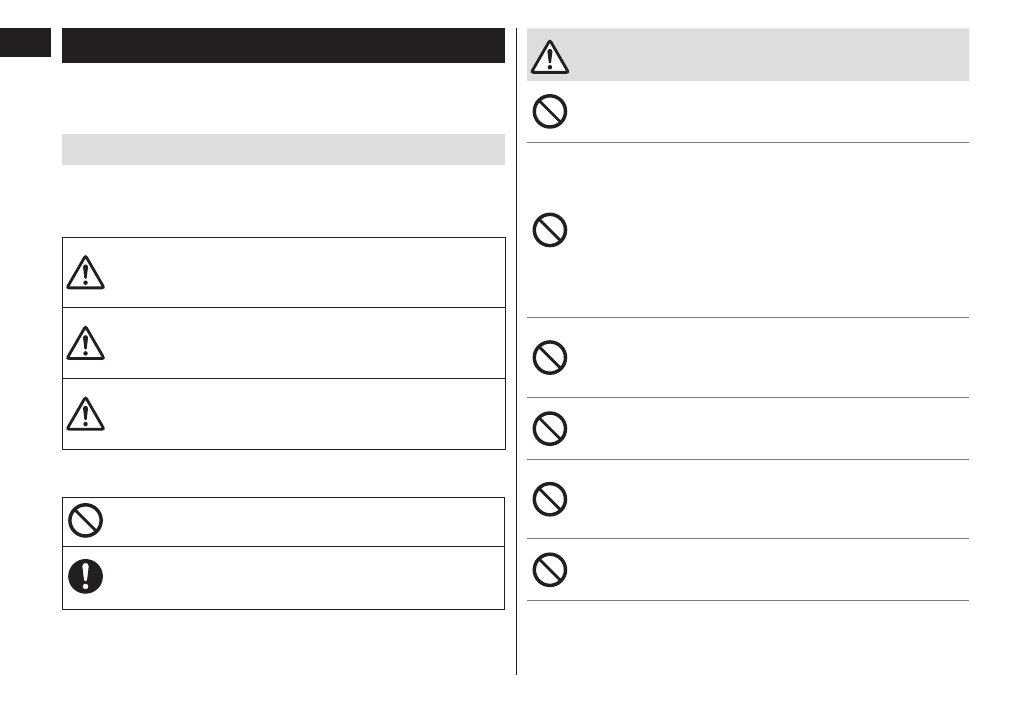Click the third prohibition symbol in the right column
The width and height of the screenshot is (1032, 726).
point(550,357)
